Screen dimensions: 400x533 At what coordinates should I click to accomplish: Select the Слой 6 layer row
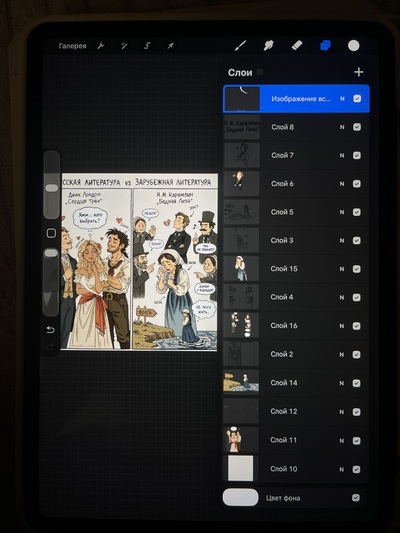[296, 184]
